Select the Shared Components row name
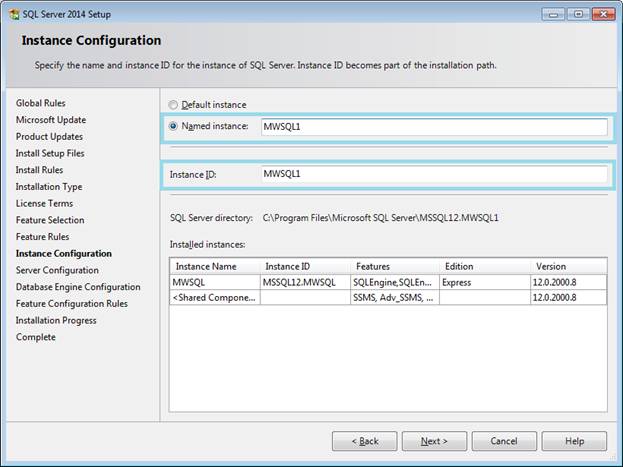Screen dimensions: 623x467 click(215, 297)
